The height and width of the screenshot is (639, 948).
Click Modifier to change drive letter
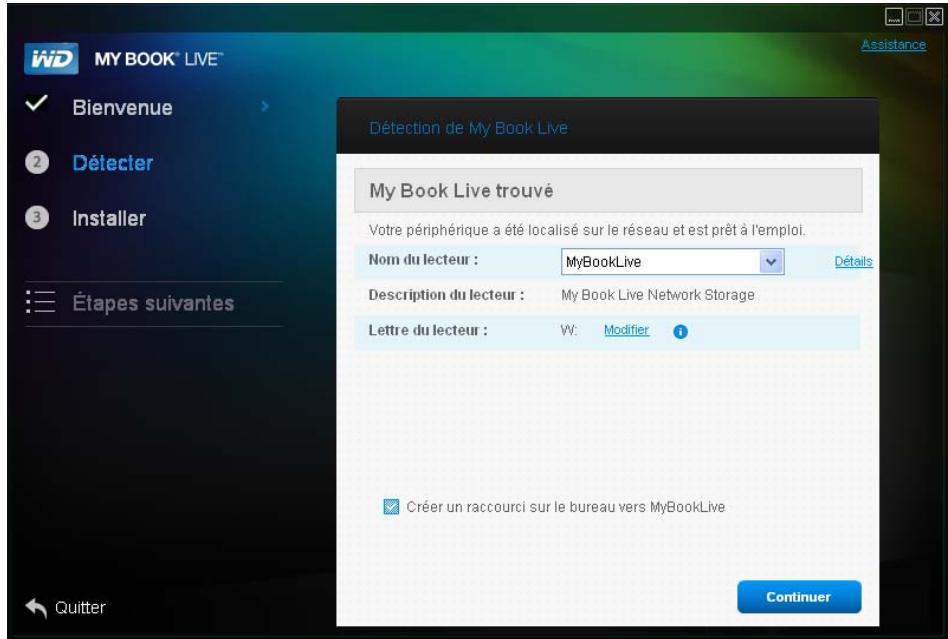[x=626, y=330]
